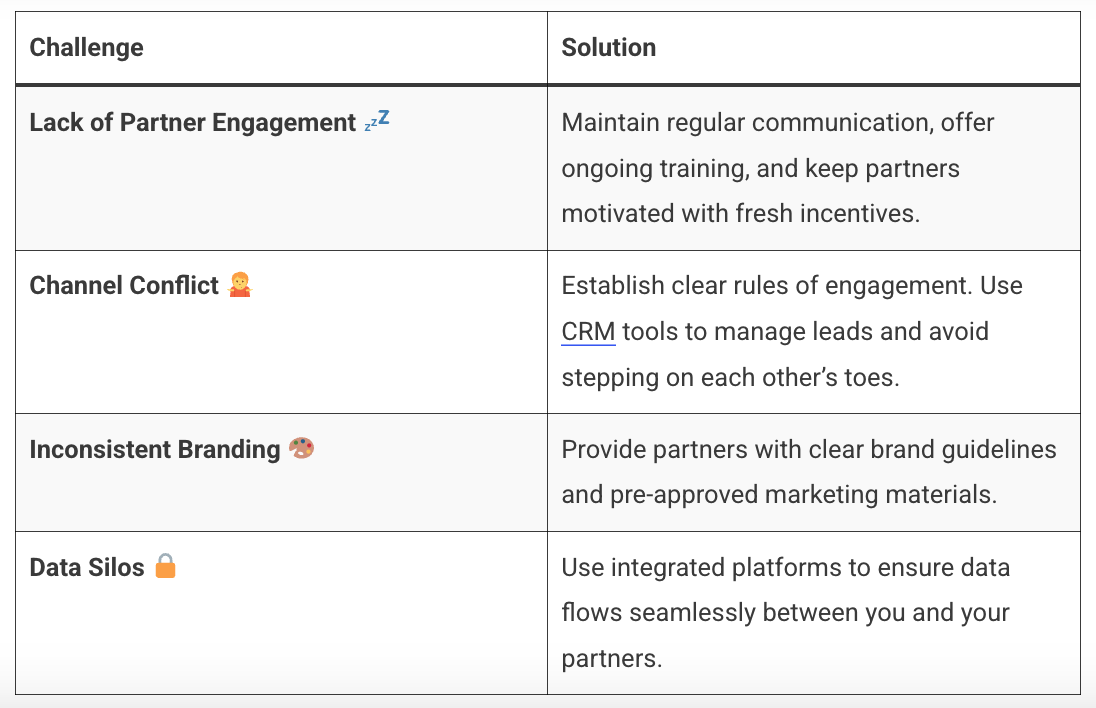Viewport: 1096px width, 708px height.
Task: Click the person shrugging emoji
Action: (x=240, y=284)
